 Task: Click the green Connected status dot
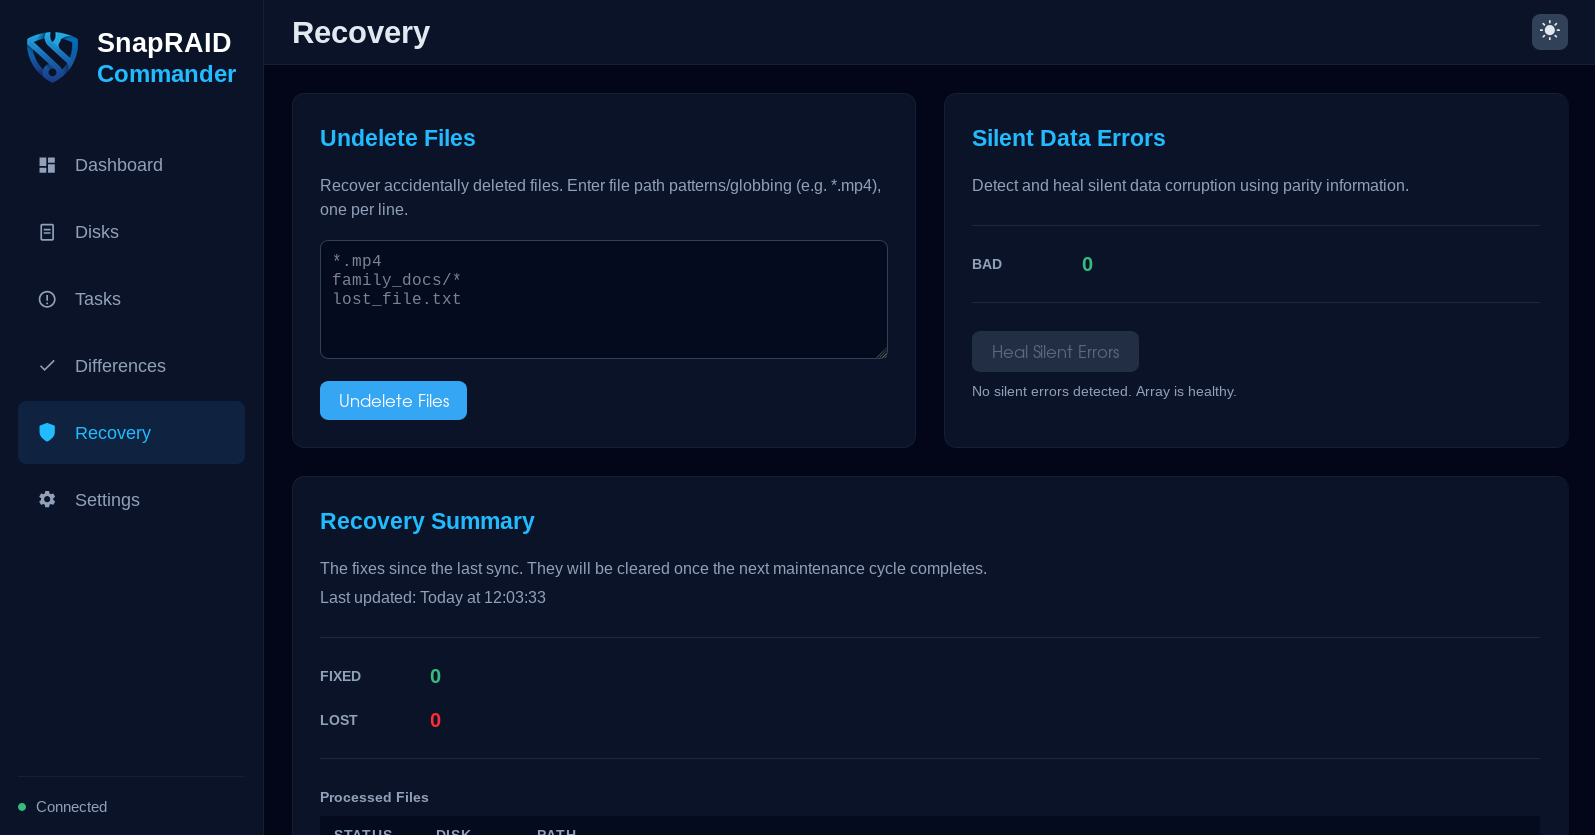point(22,807)
